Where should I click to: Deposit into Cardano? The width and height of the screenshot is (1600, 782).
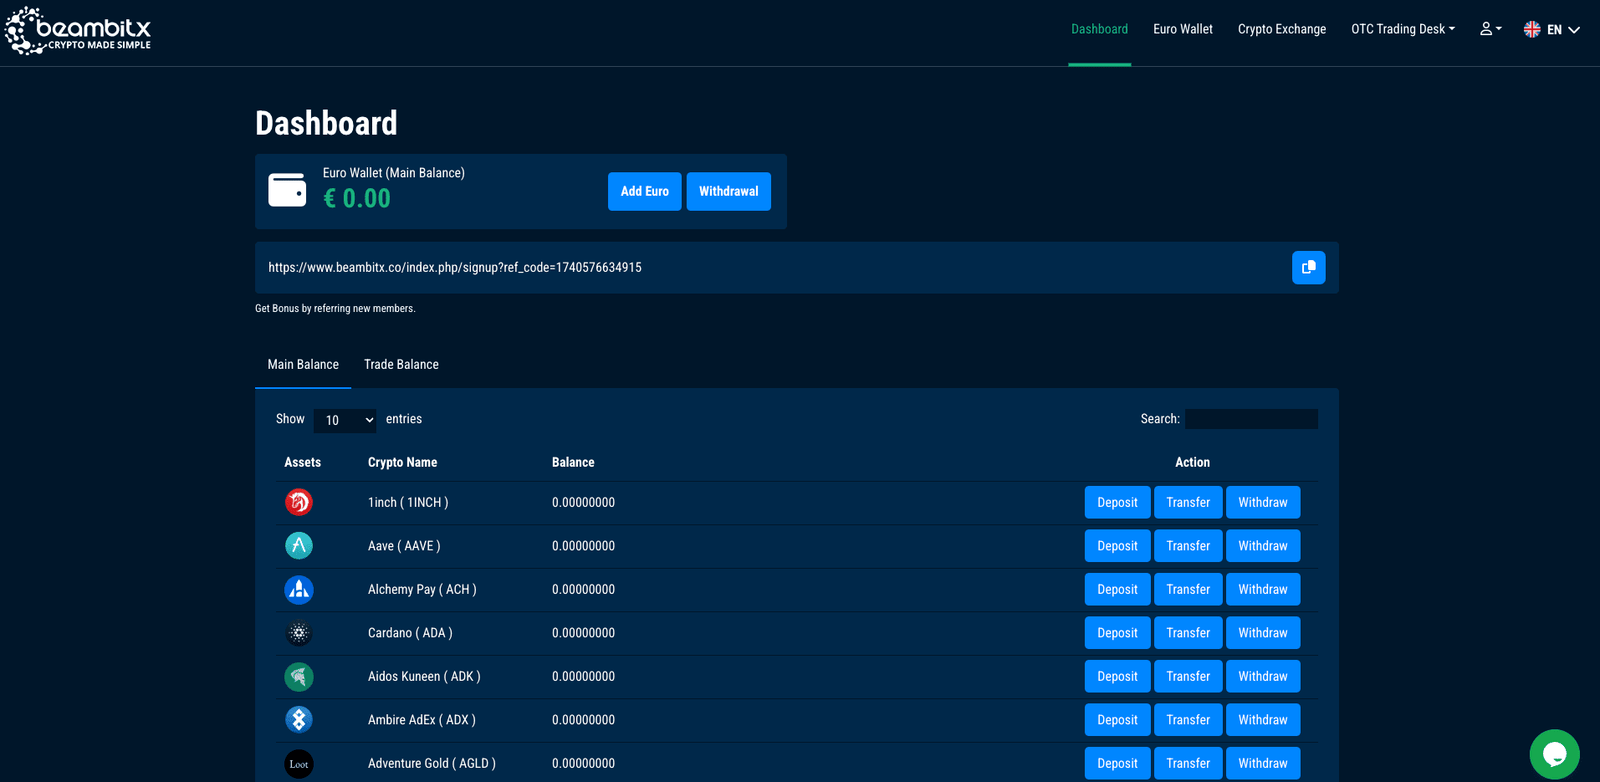tap(1117, 633)
